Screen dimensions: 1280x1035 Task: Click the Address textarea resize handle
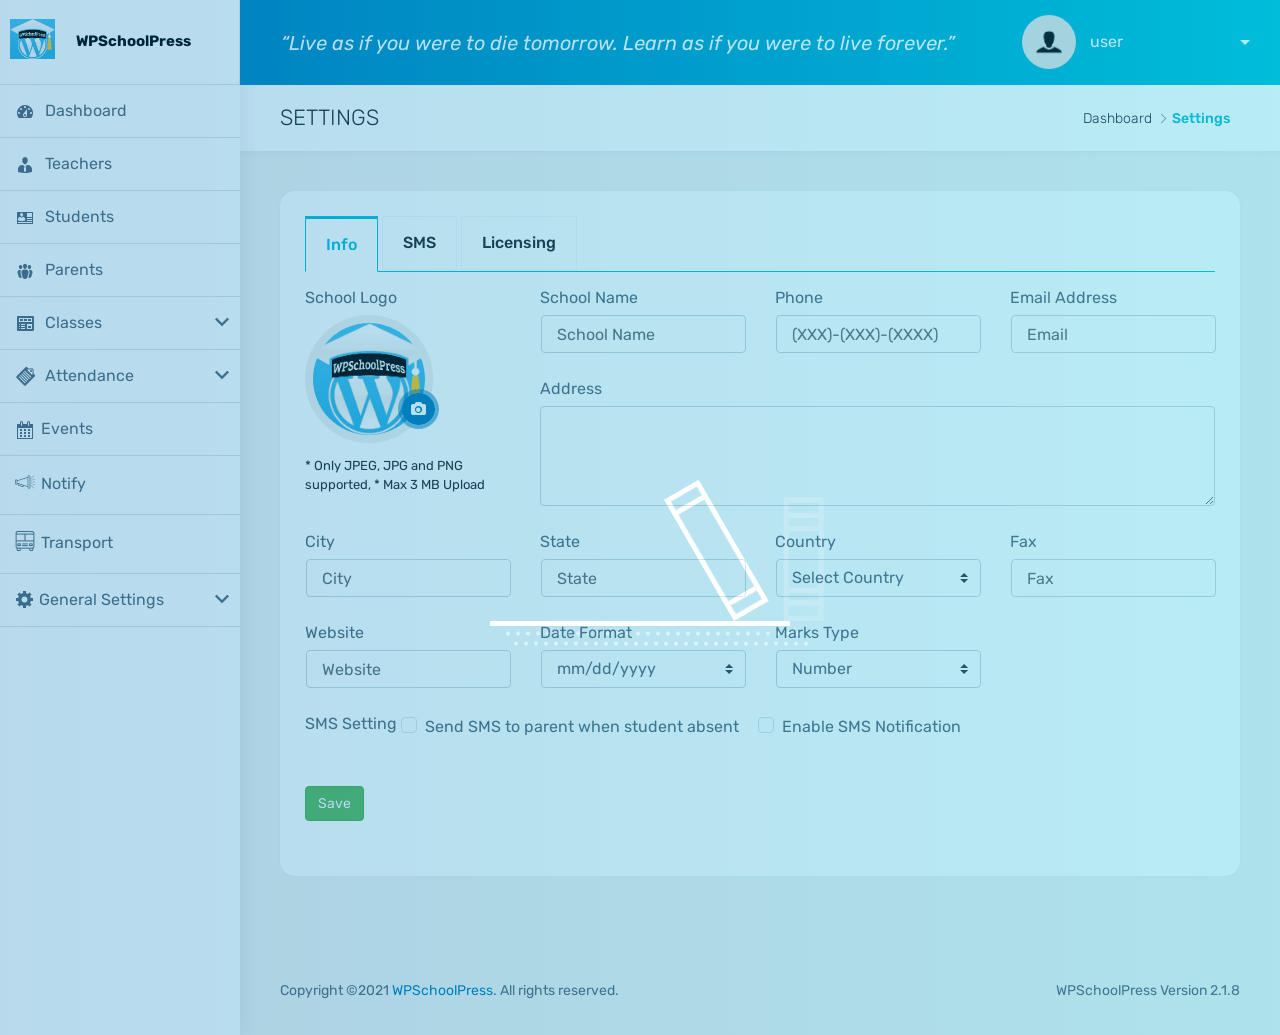1209,500
